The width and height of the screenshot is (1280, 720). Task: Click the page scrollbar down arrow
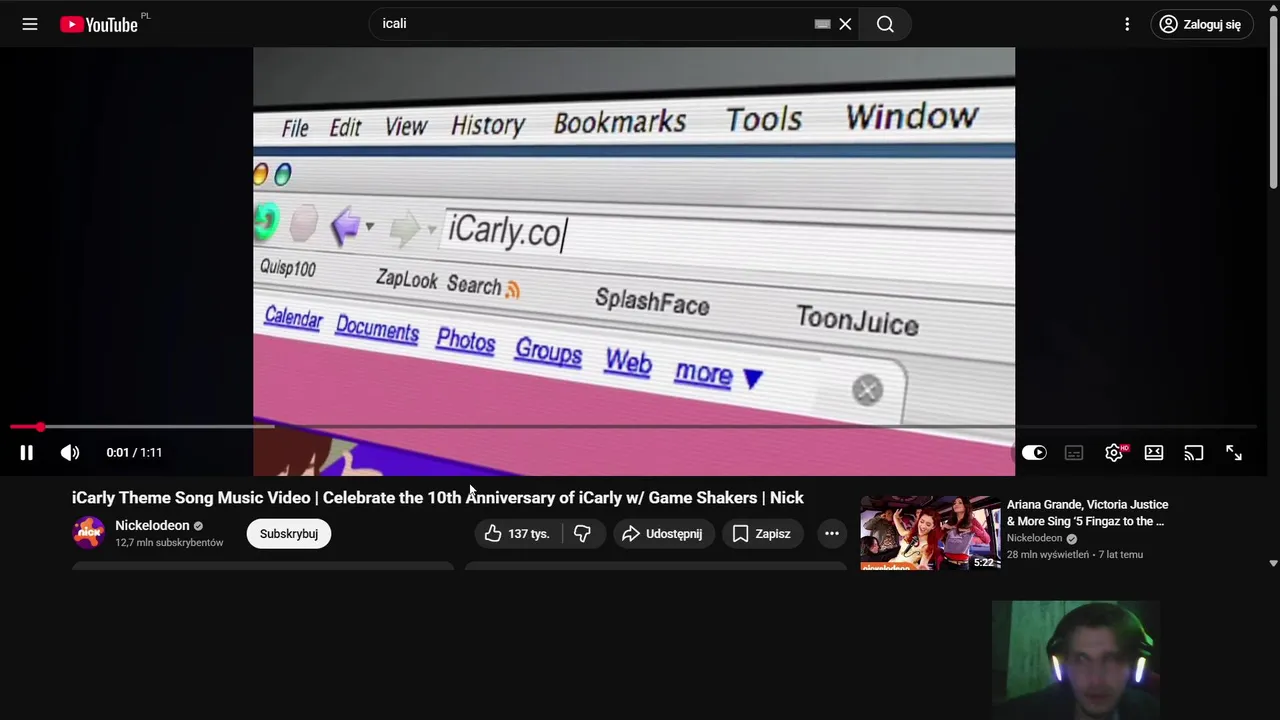[x=1273, y=563]
